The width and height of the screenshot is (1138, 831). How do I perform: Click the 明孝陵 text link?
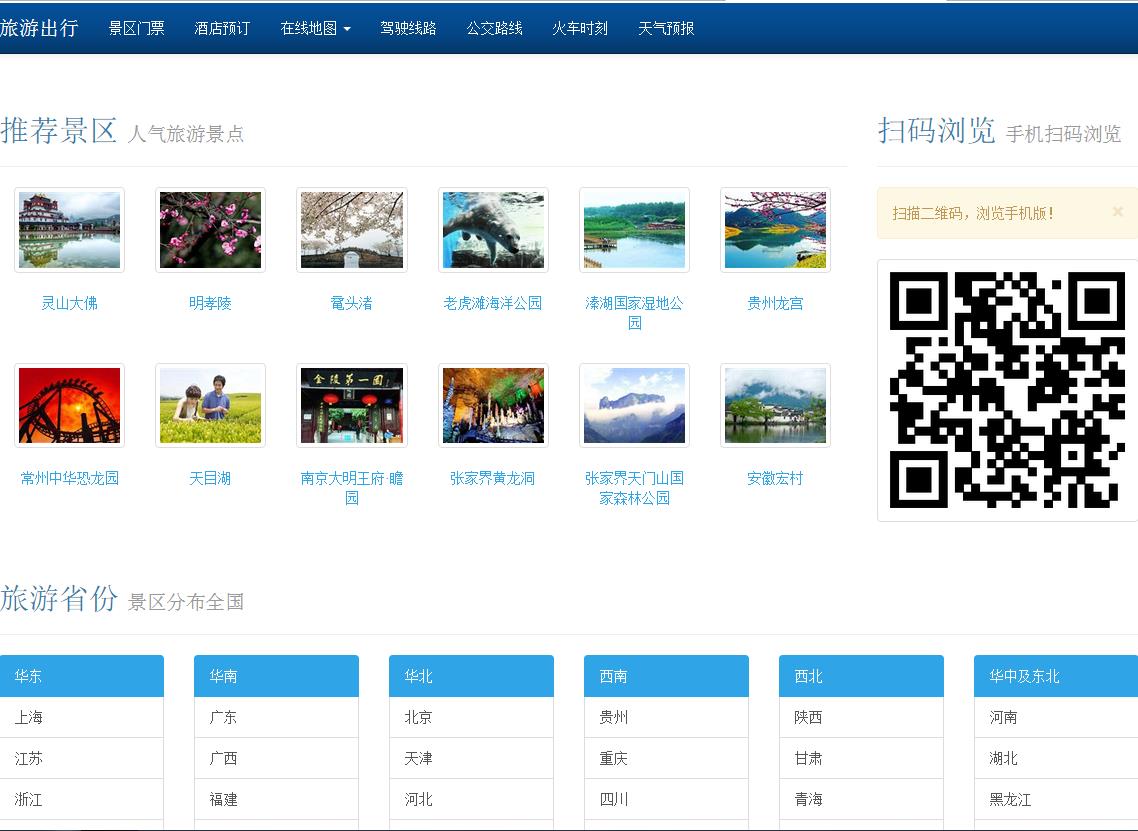pyautogui.click(x=210, y=303)
